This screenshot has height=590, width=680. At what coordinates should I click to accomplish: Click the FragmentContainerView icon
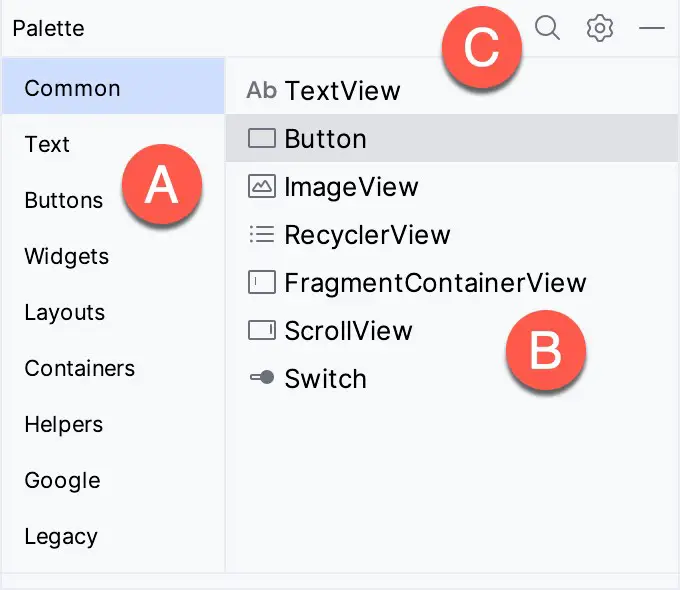click(262, 282)
